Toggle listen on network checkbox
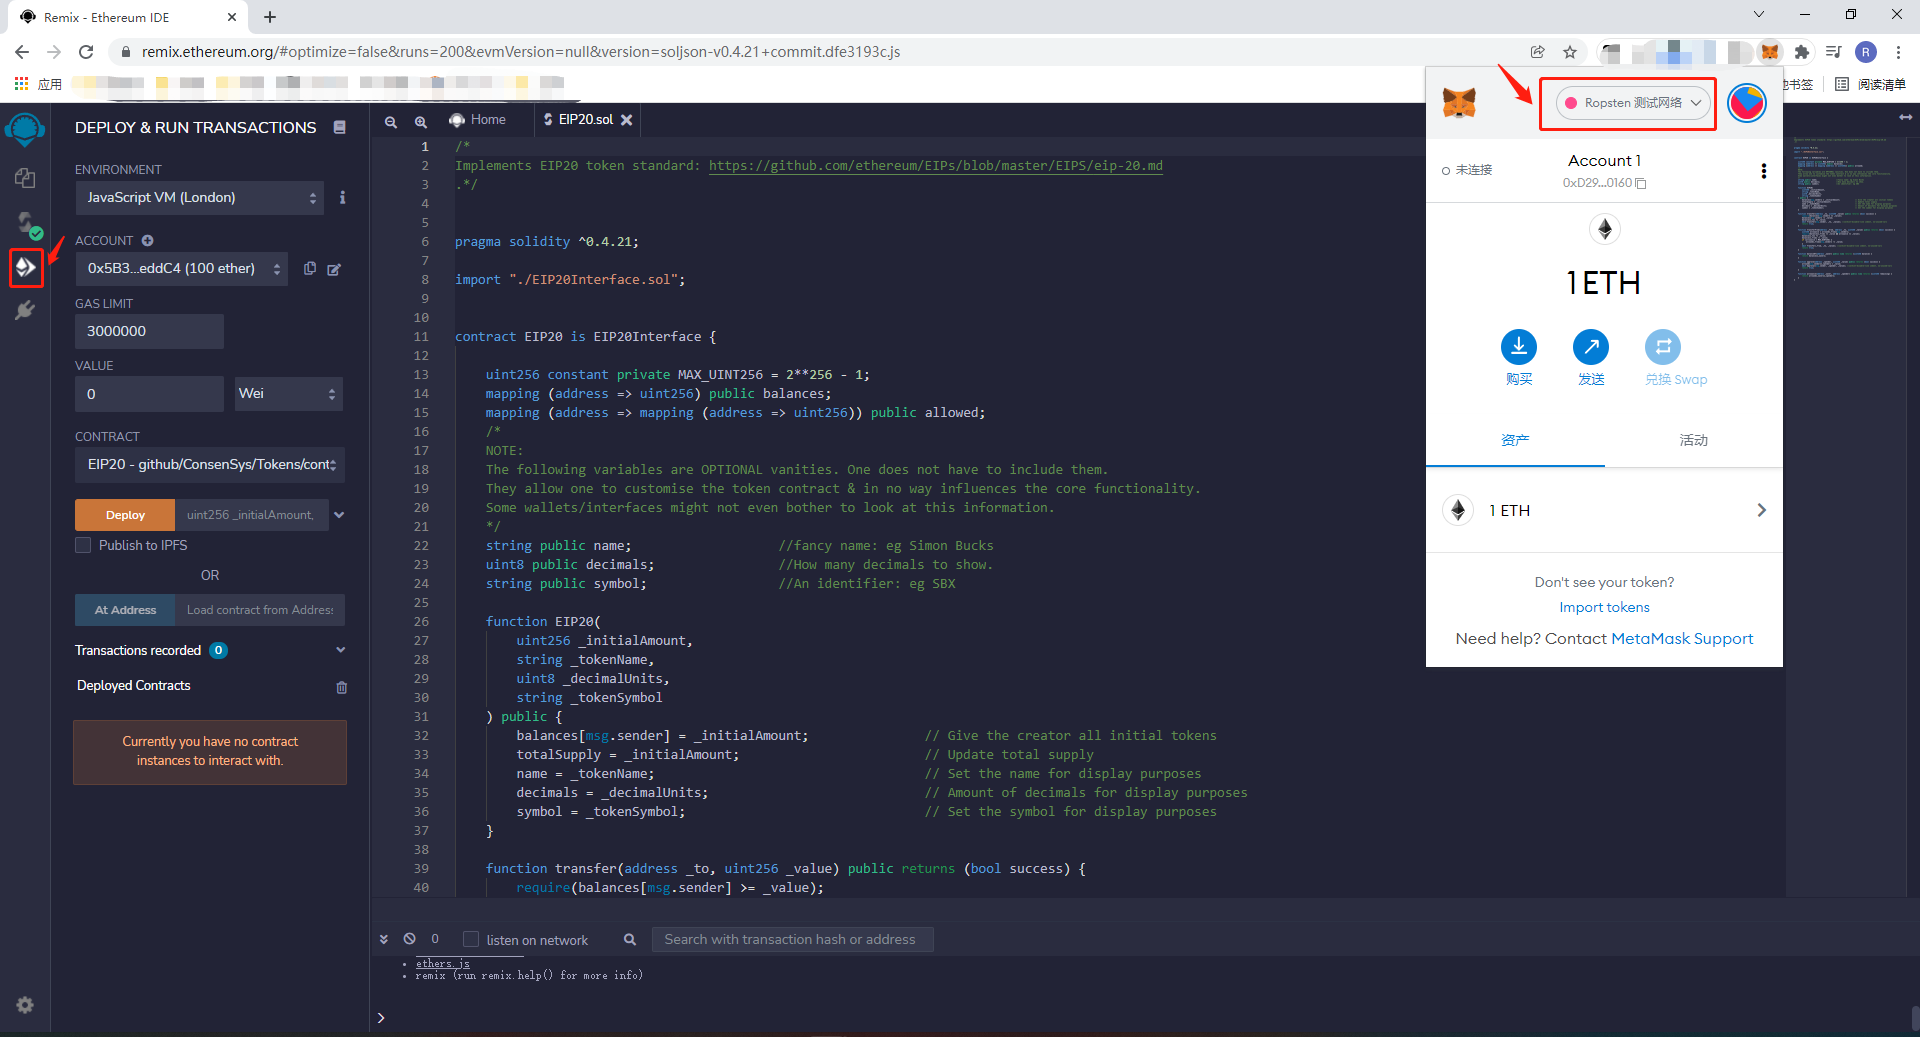Viewport: 1920px width, 1037px height. click(471, 939)
